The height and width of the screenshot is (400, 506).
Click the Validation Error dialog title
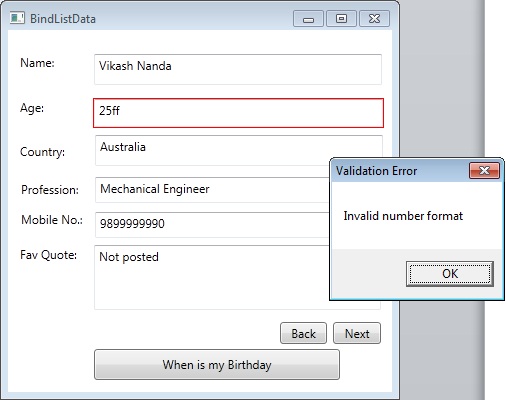pyautogui.click(x=376, y=171)
